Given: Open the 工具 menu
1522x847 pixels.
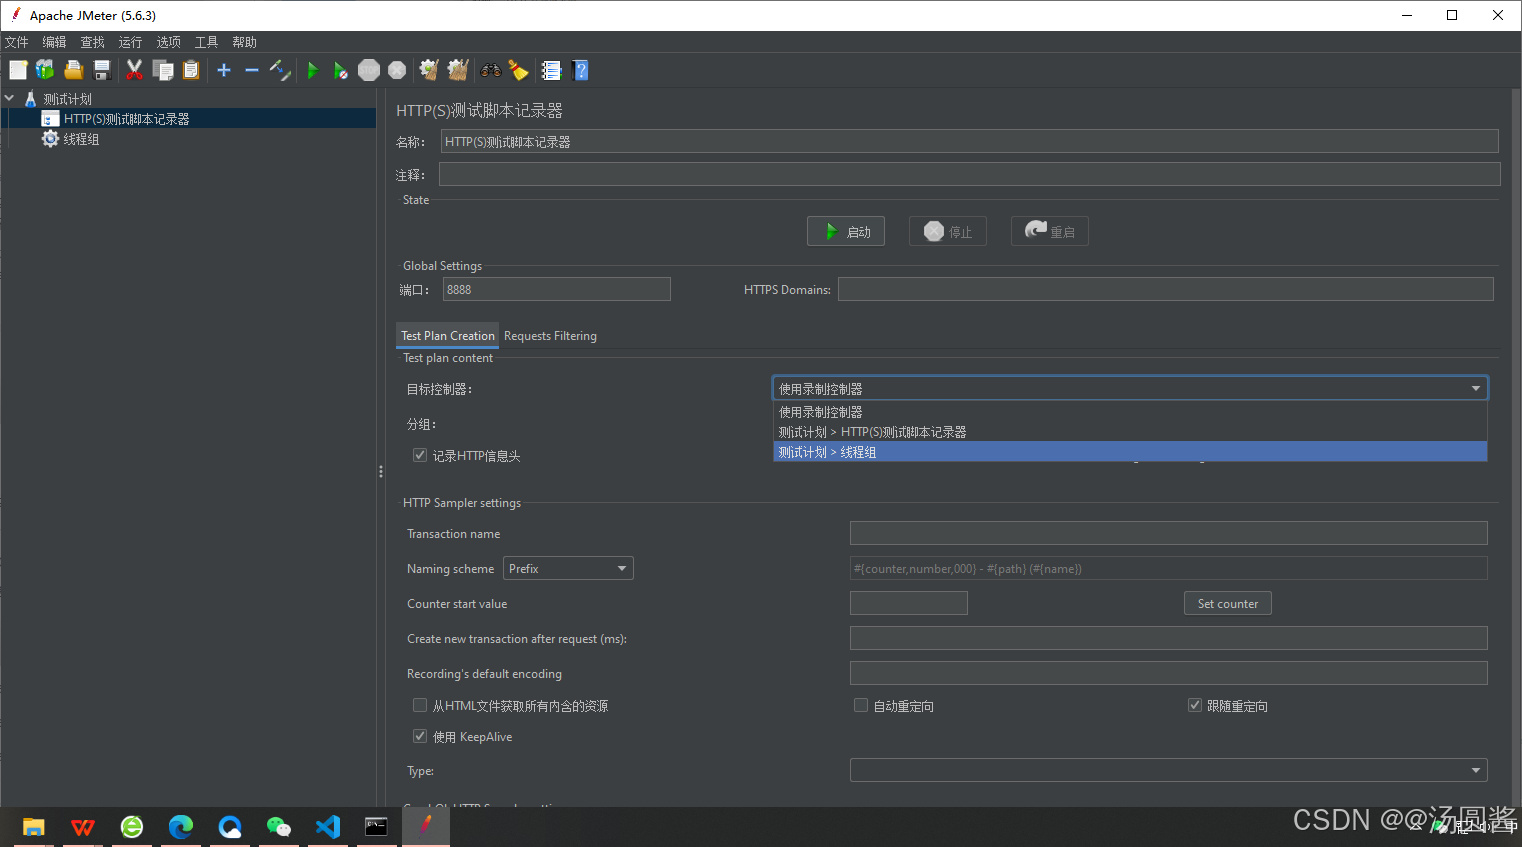Looking at the screenshot, I should (206, 42).
